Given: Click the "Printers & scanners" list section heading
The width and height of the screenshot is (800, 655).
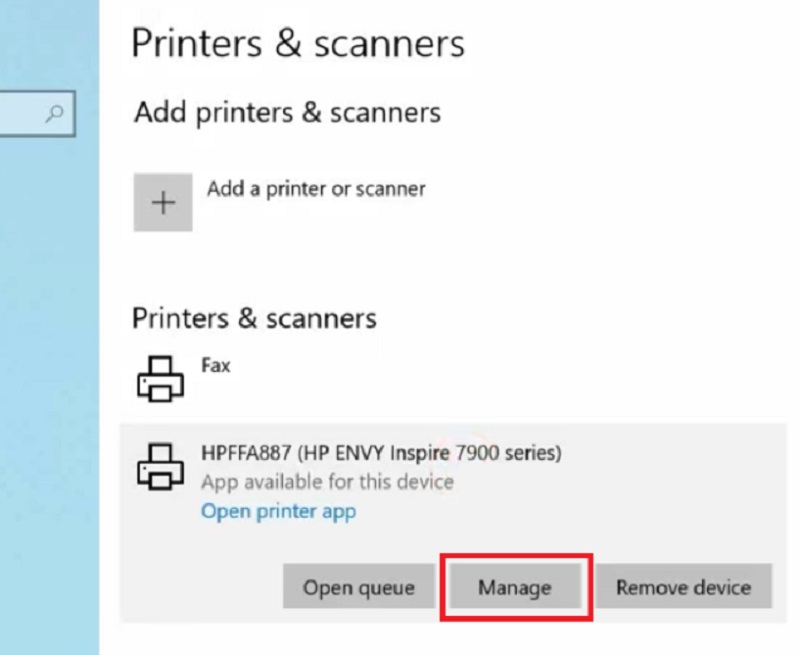Looking at the screenshot, I should click(x=254, y=319).
